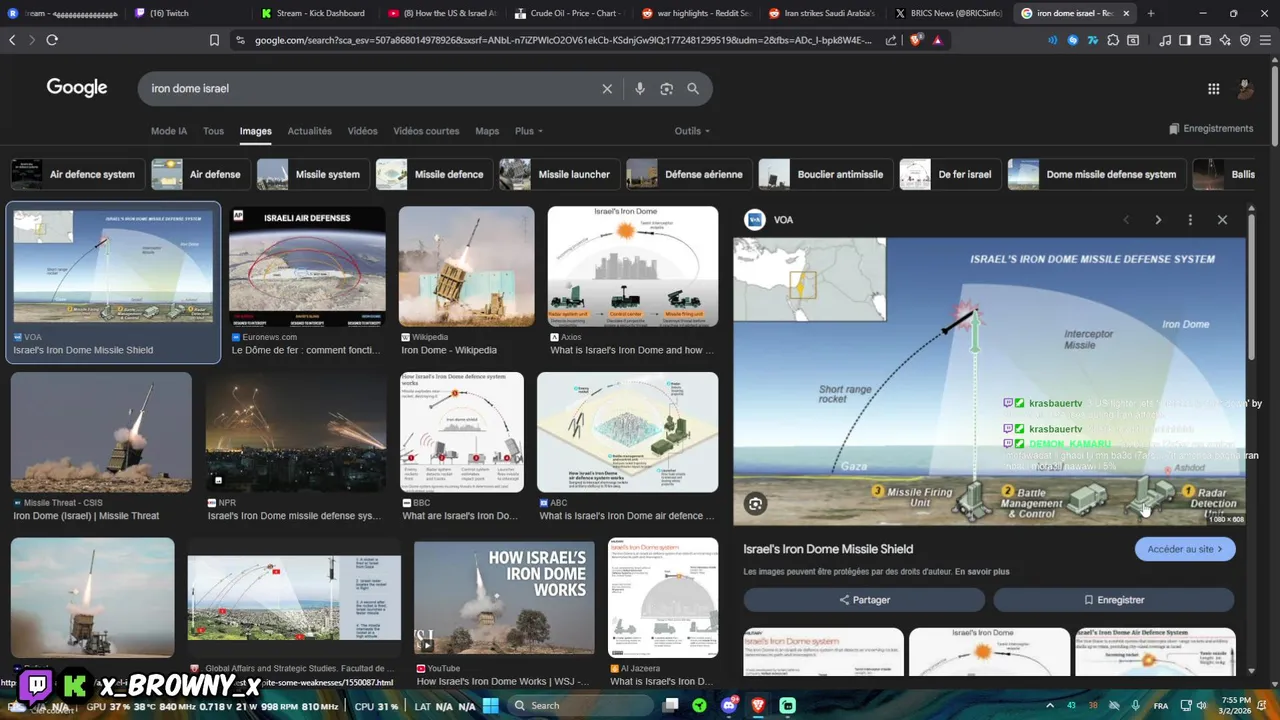Switch to Kick Dashboard browser tab
The image size is (1280, 720).
tap(312, 13)
